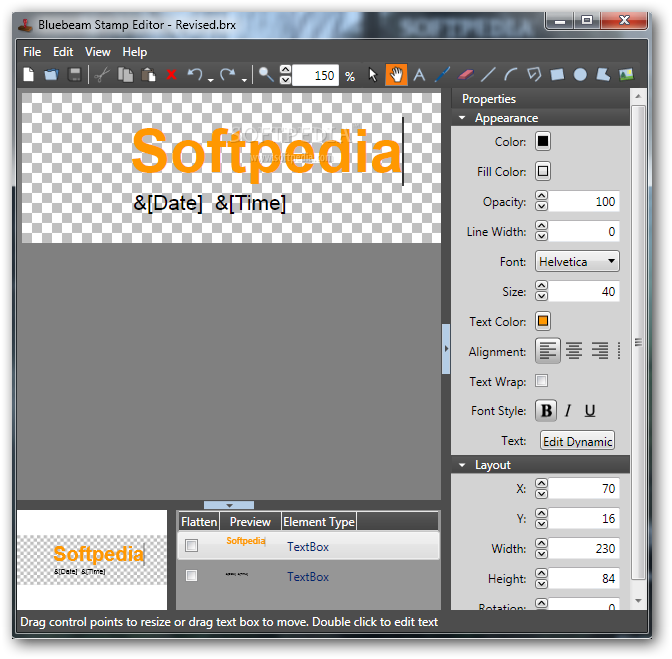Screen dimensions: 672x659
Task: Click the Undo arrow icon
Action: click(x=195, y=75)
